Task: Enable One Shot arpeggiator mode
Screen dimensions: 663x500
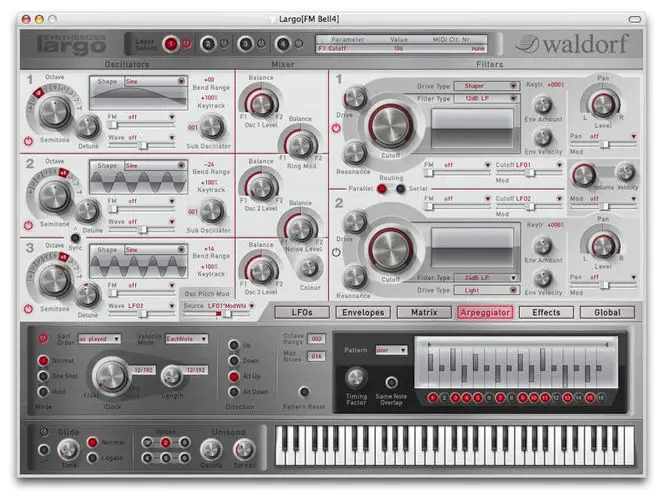Action: point(43,375)
